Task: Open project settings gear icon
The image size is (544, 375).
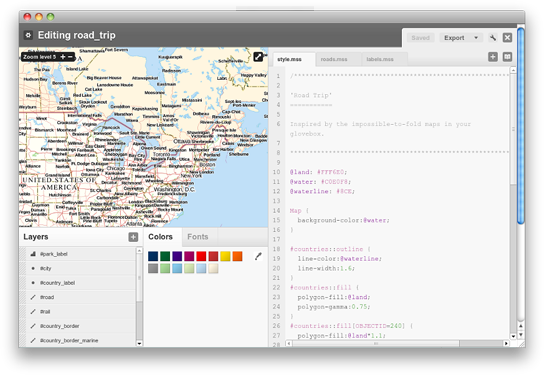Action: (x=28, y=35)
